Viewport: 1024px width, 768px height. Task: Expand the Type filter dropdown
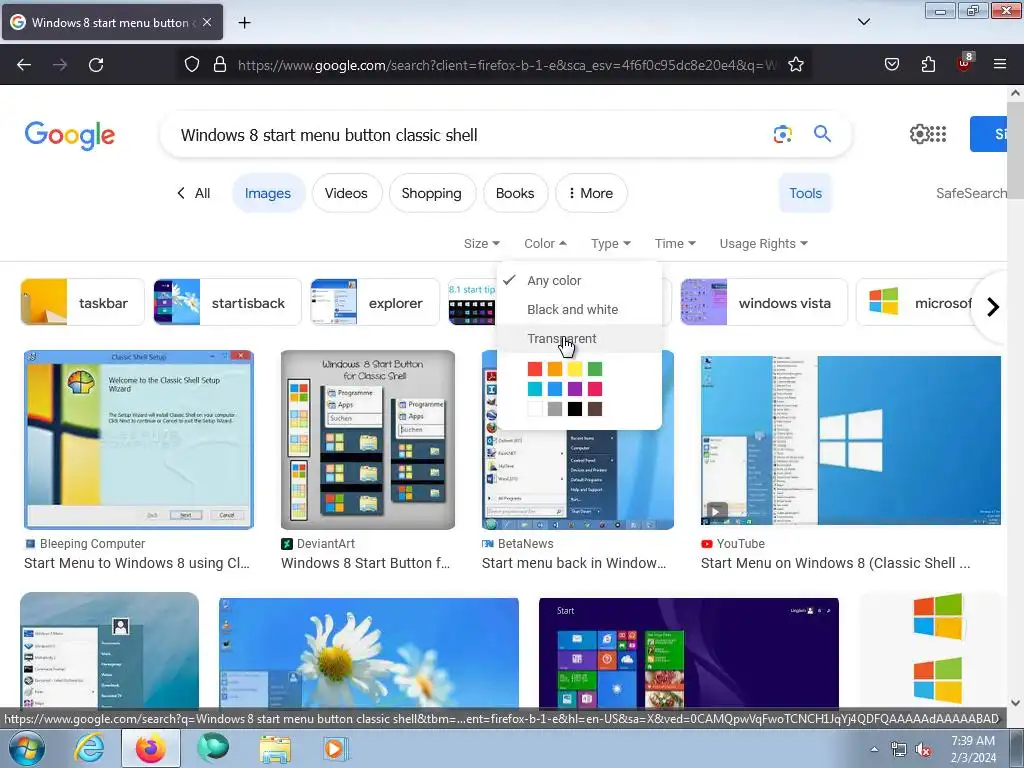(x=611, y=244)
